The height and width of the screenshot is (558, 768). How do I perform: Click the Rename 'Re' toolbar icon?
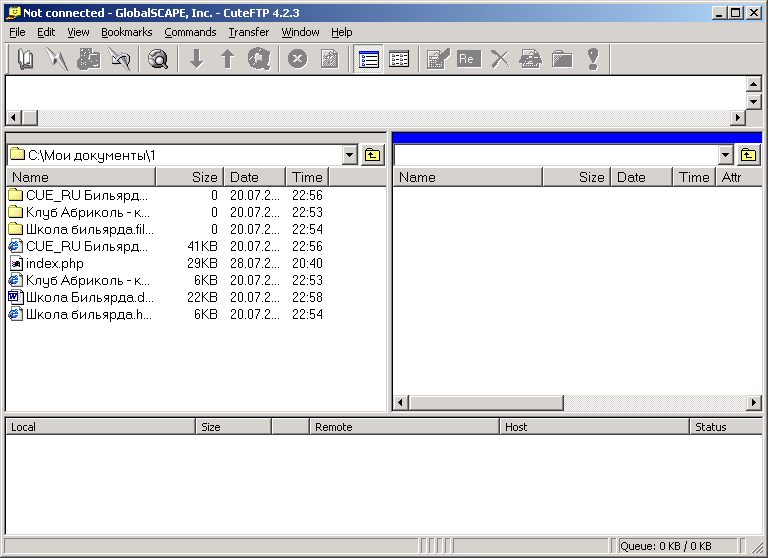click(469, 59)
